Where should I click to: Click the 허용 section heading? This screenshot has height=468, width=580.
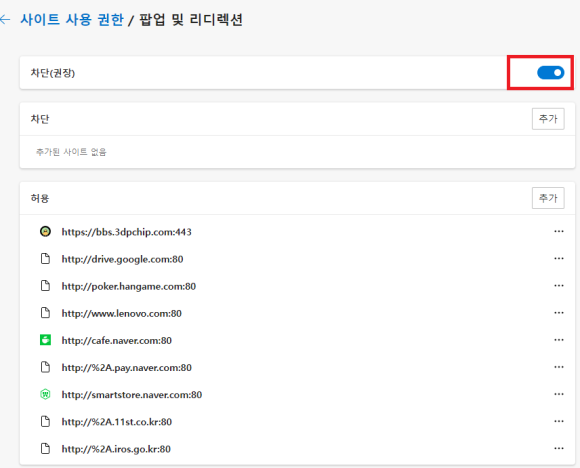[x=40, y=198]
